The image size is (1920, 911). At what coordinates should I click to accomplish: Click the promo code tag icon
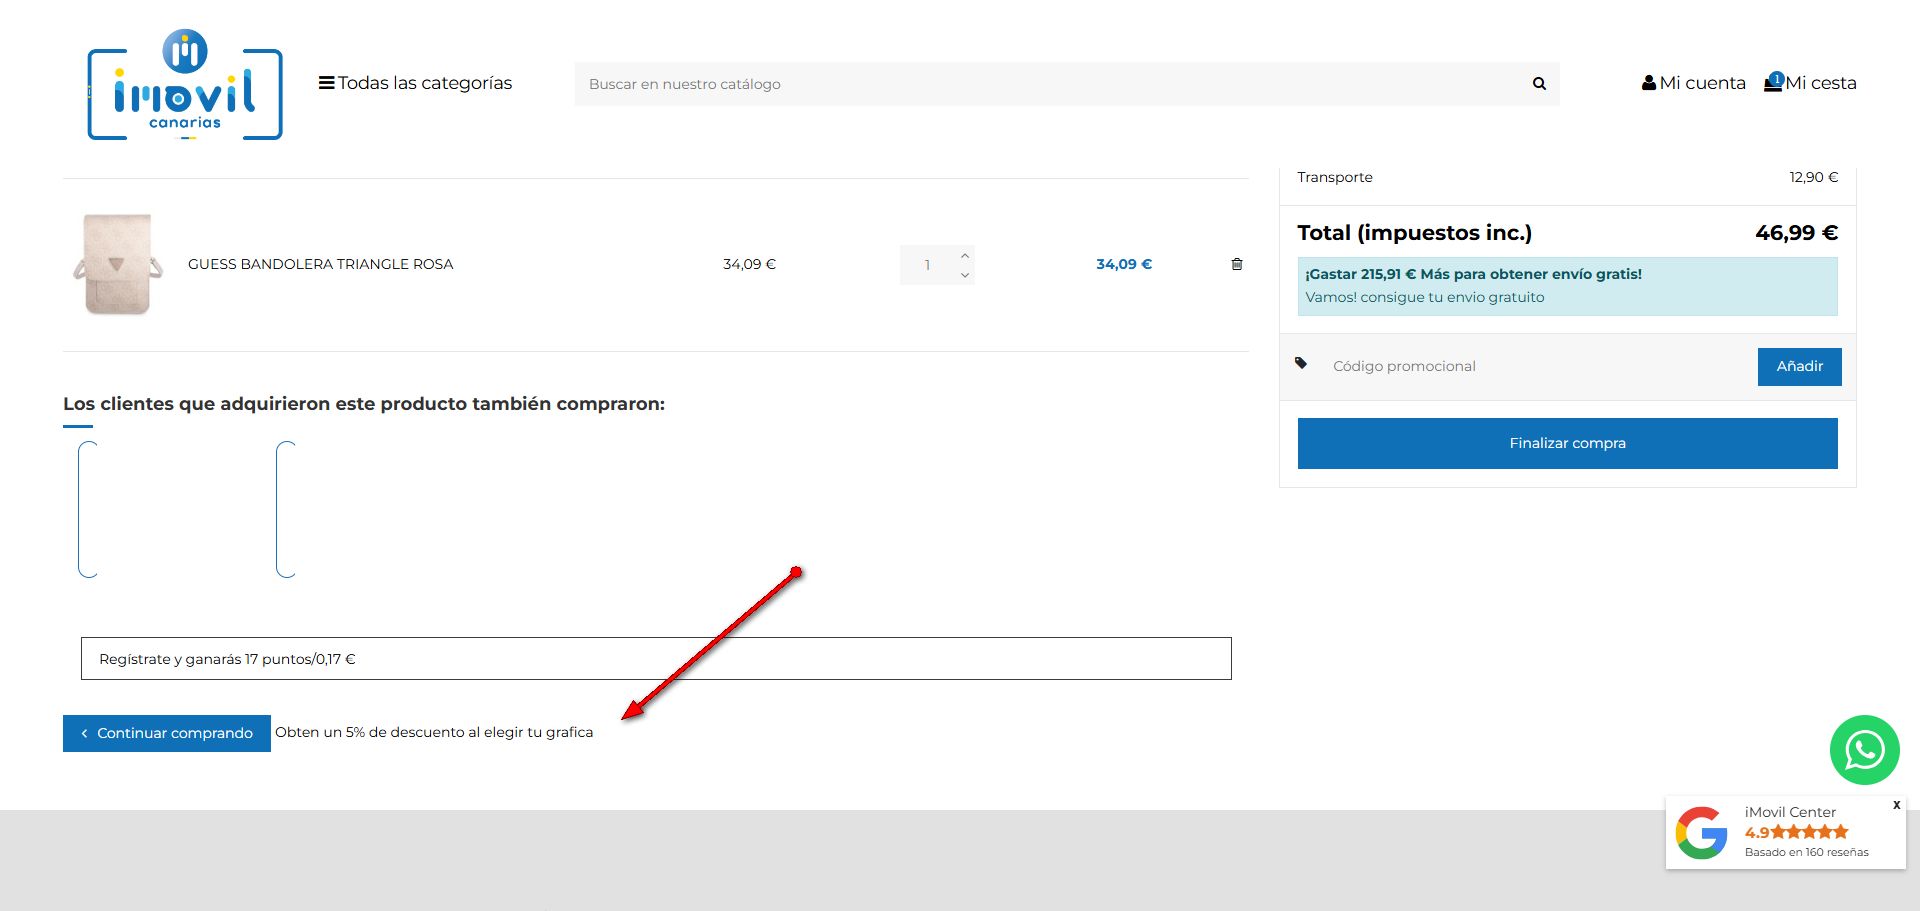point(1301,363)
